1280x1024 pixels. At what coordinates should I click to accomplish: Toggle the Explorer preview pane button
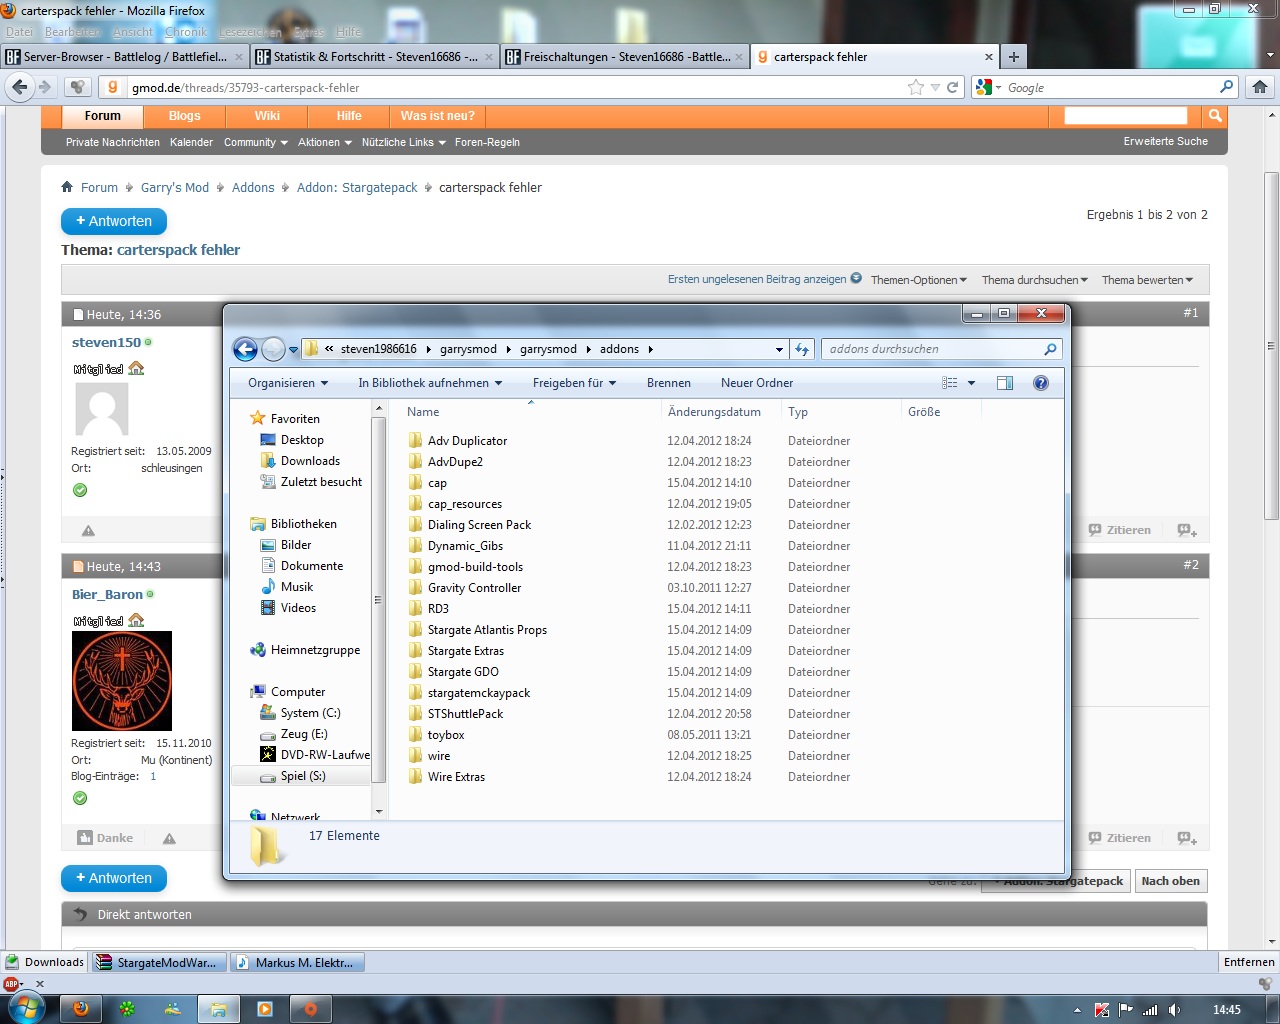pos(1005,383)
